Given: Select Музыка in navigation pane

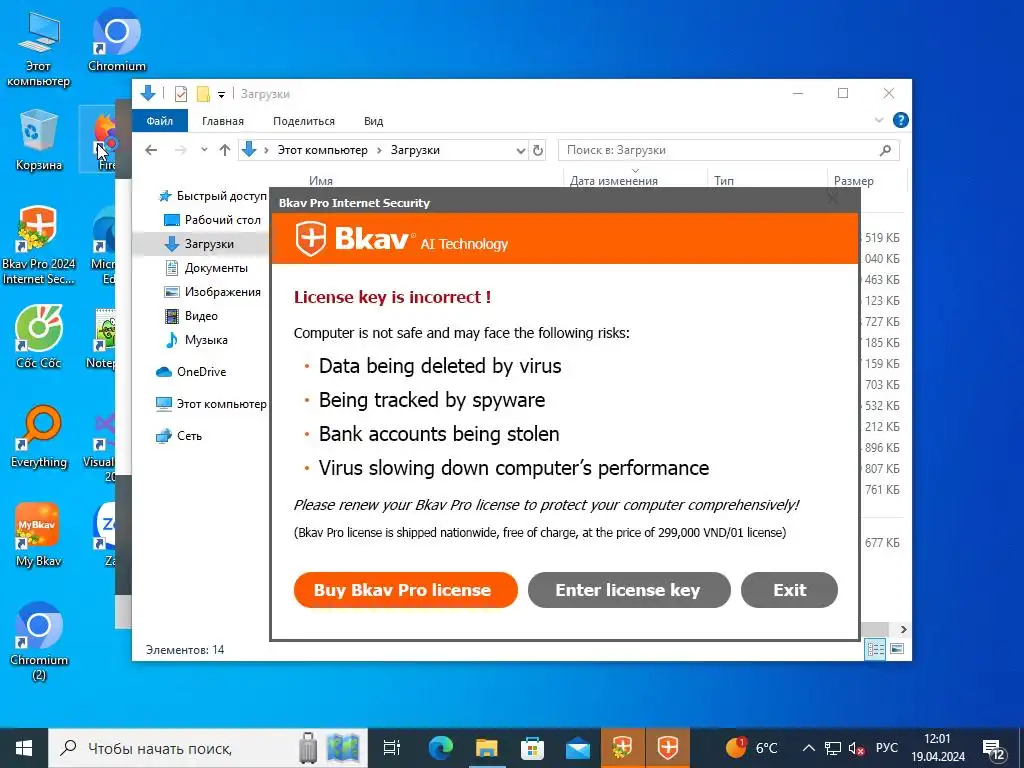Looking at the screenshot, I should [x=197, y=340].
